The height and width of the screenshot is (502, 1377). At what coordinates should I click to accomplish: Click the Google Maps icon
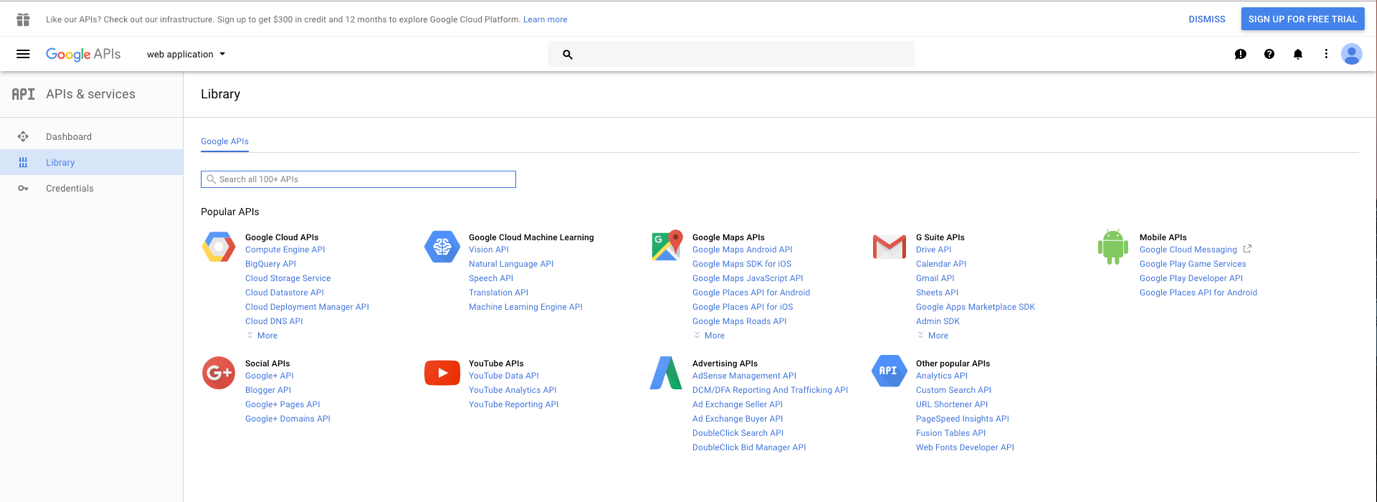(x=666, y=246)
